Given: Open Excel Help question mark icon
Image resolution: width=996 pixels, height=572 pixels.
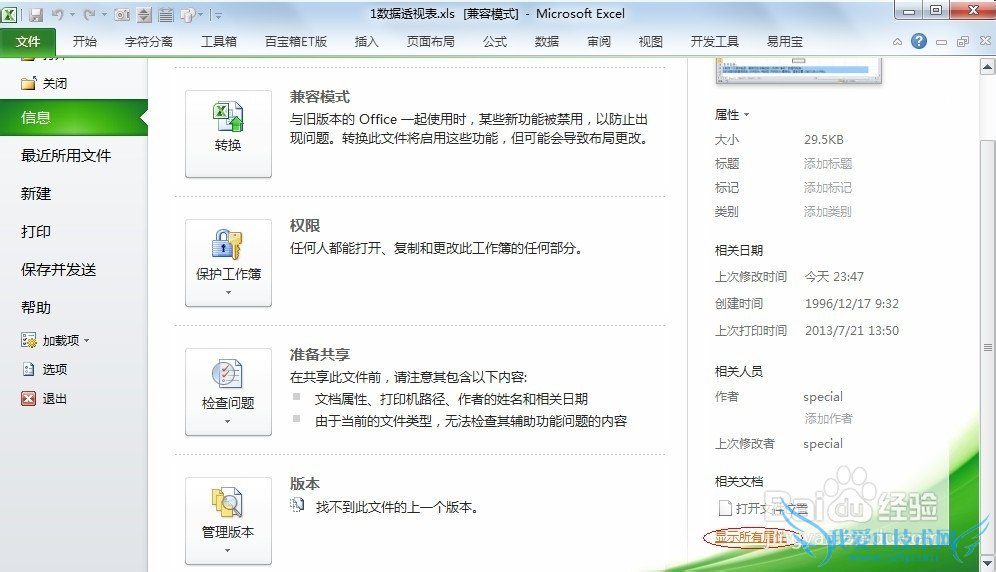Looking at the screenshot, I should tap(919, 41).
